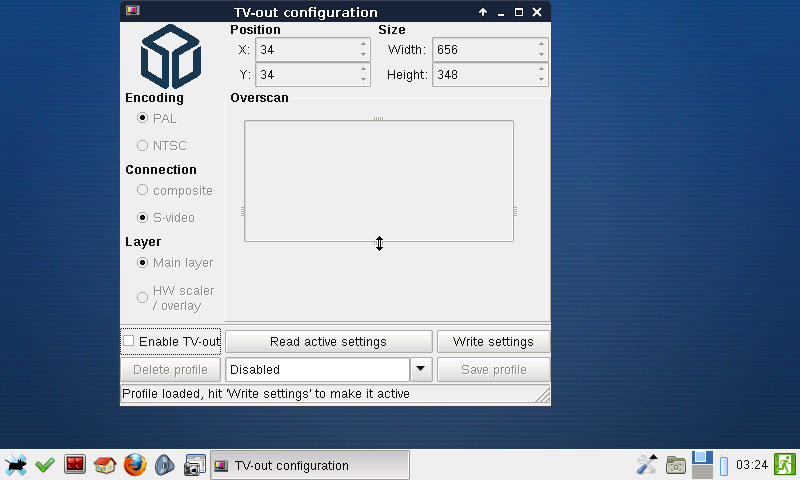Decrease the Y position spinner value
Viewport: 800px width, 480px height.
tap(363, 80)
